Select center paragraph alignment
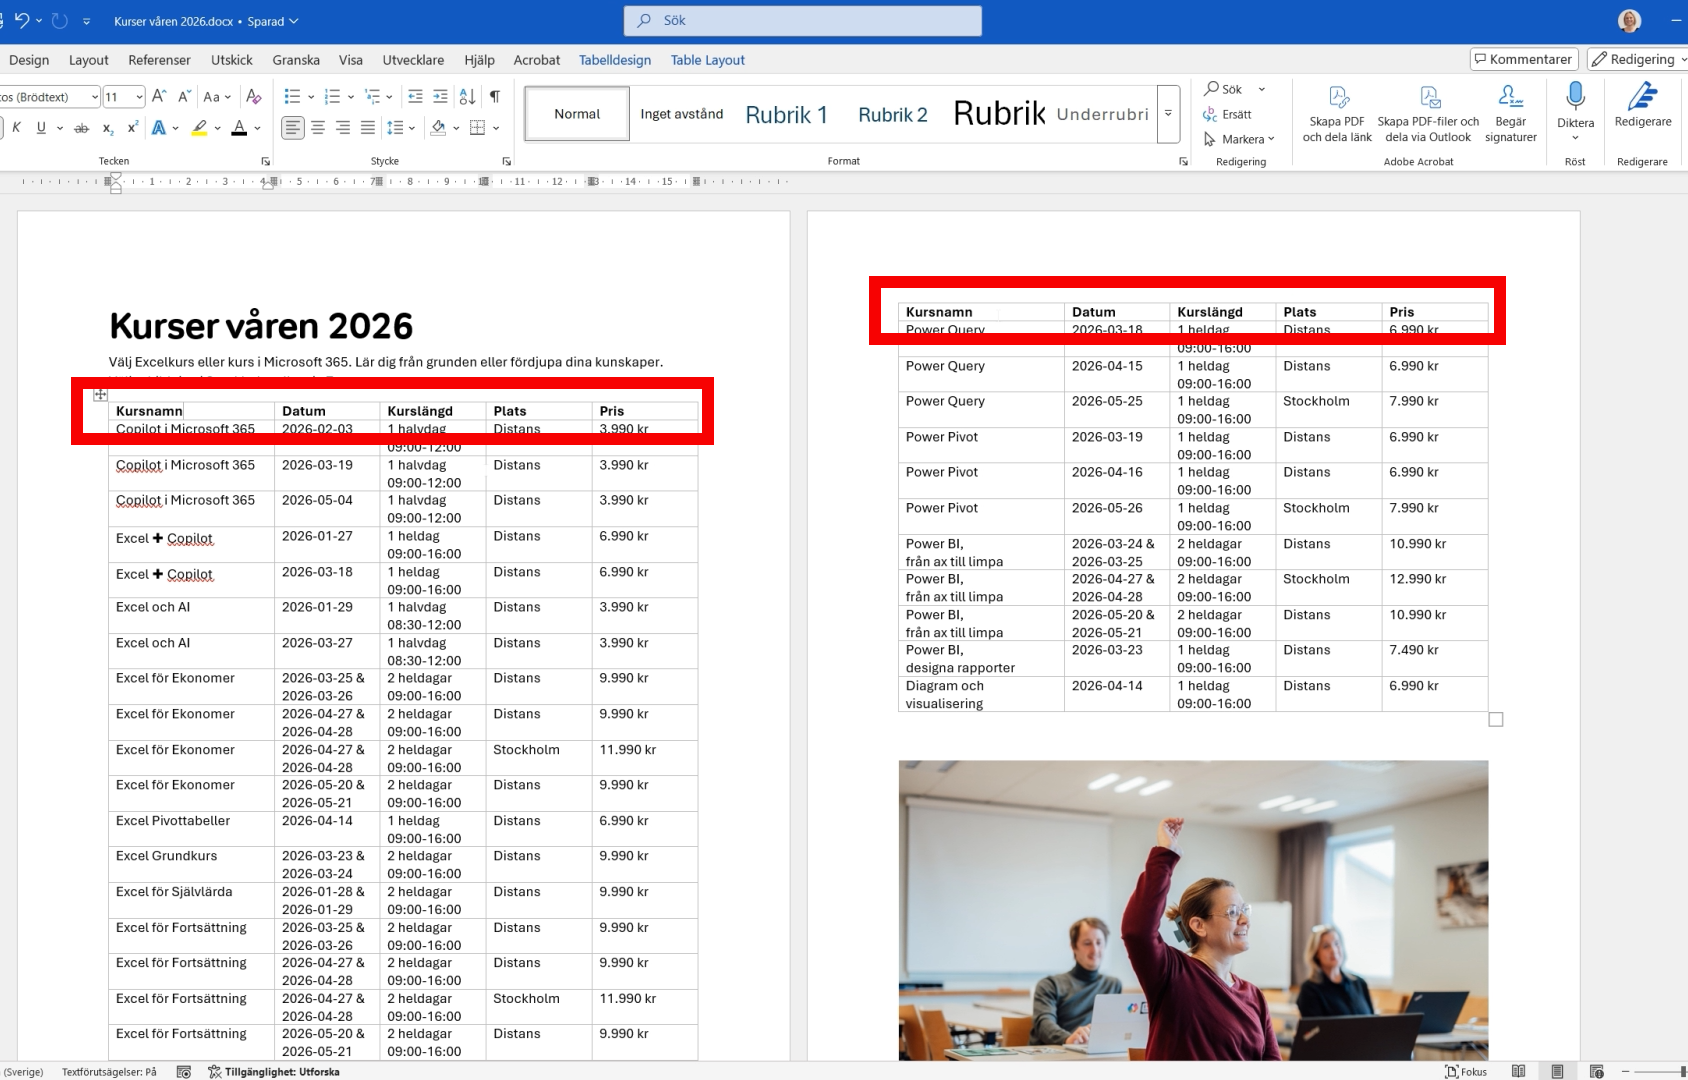Viewport: 1688px width, 1080px height. pos(318,128)
